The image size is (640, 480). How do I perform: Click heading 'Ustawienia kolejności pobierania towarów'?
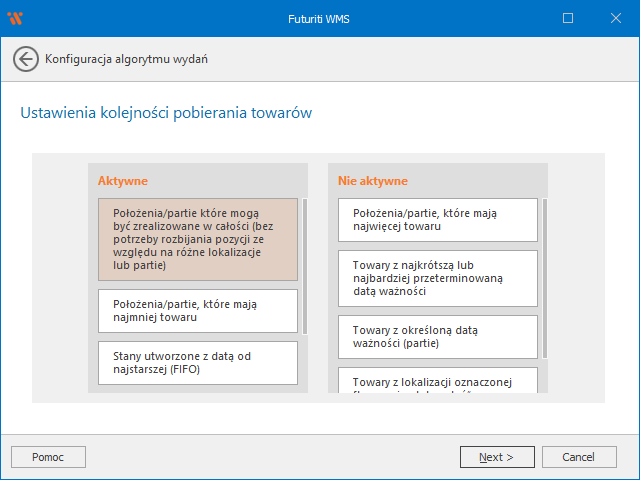click(165, 113)
